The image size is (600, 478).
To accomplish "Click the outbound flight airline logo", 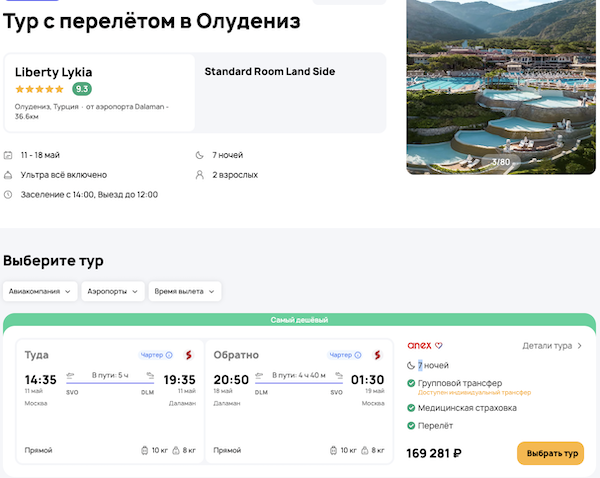I will [187, 354].
